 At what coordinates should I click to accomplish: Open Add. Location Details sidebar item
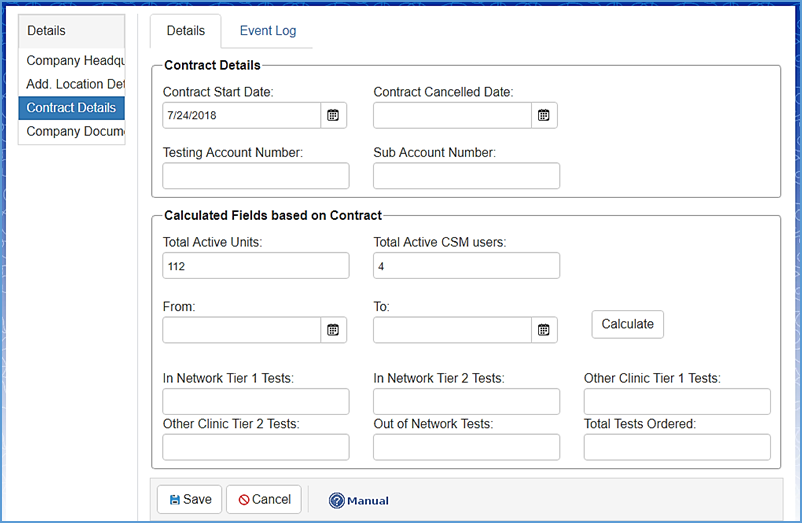74,84
